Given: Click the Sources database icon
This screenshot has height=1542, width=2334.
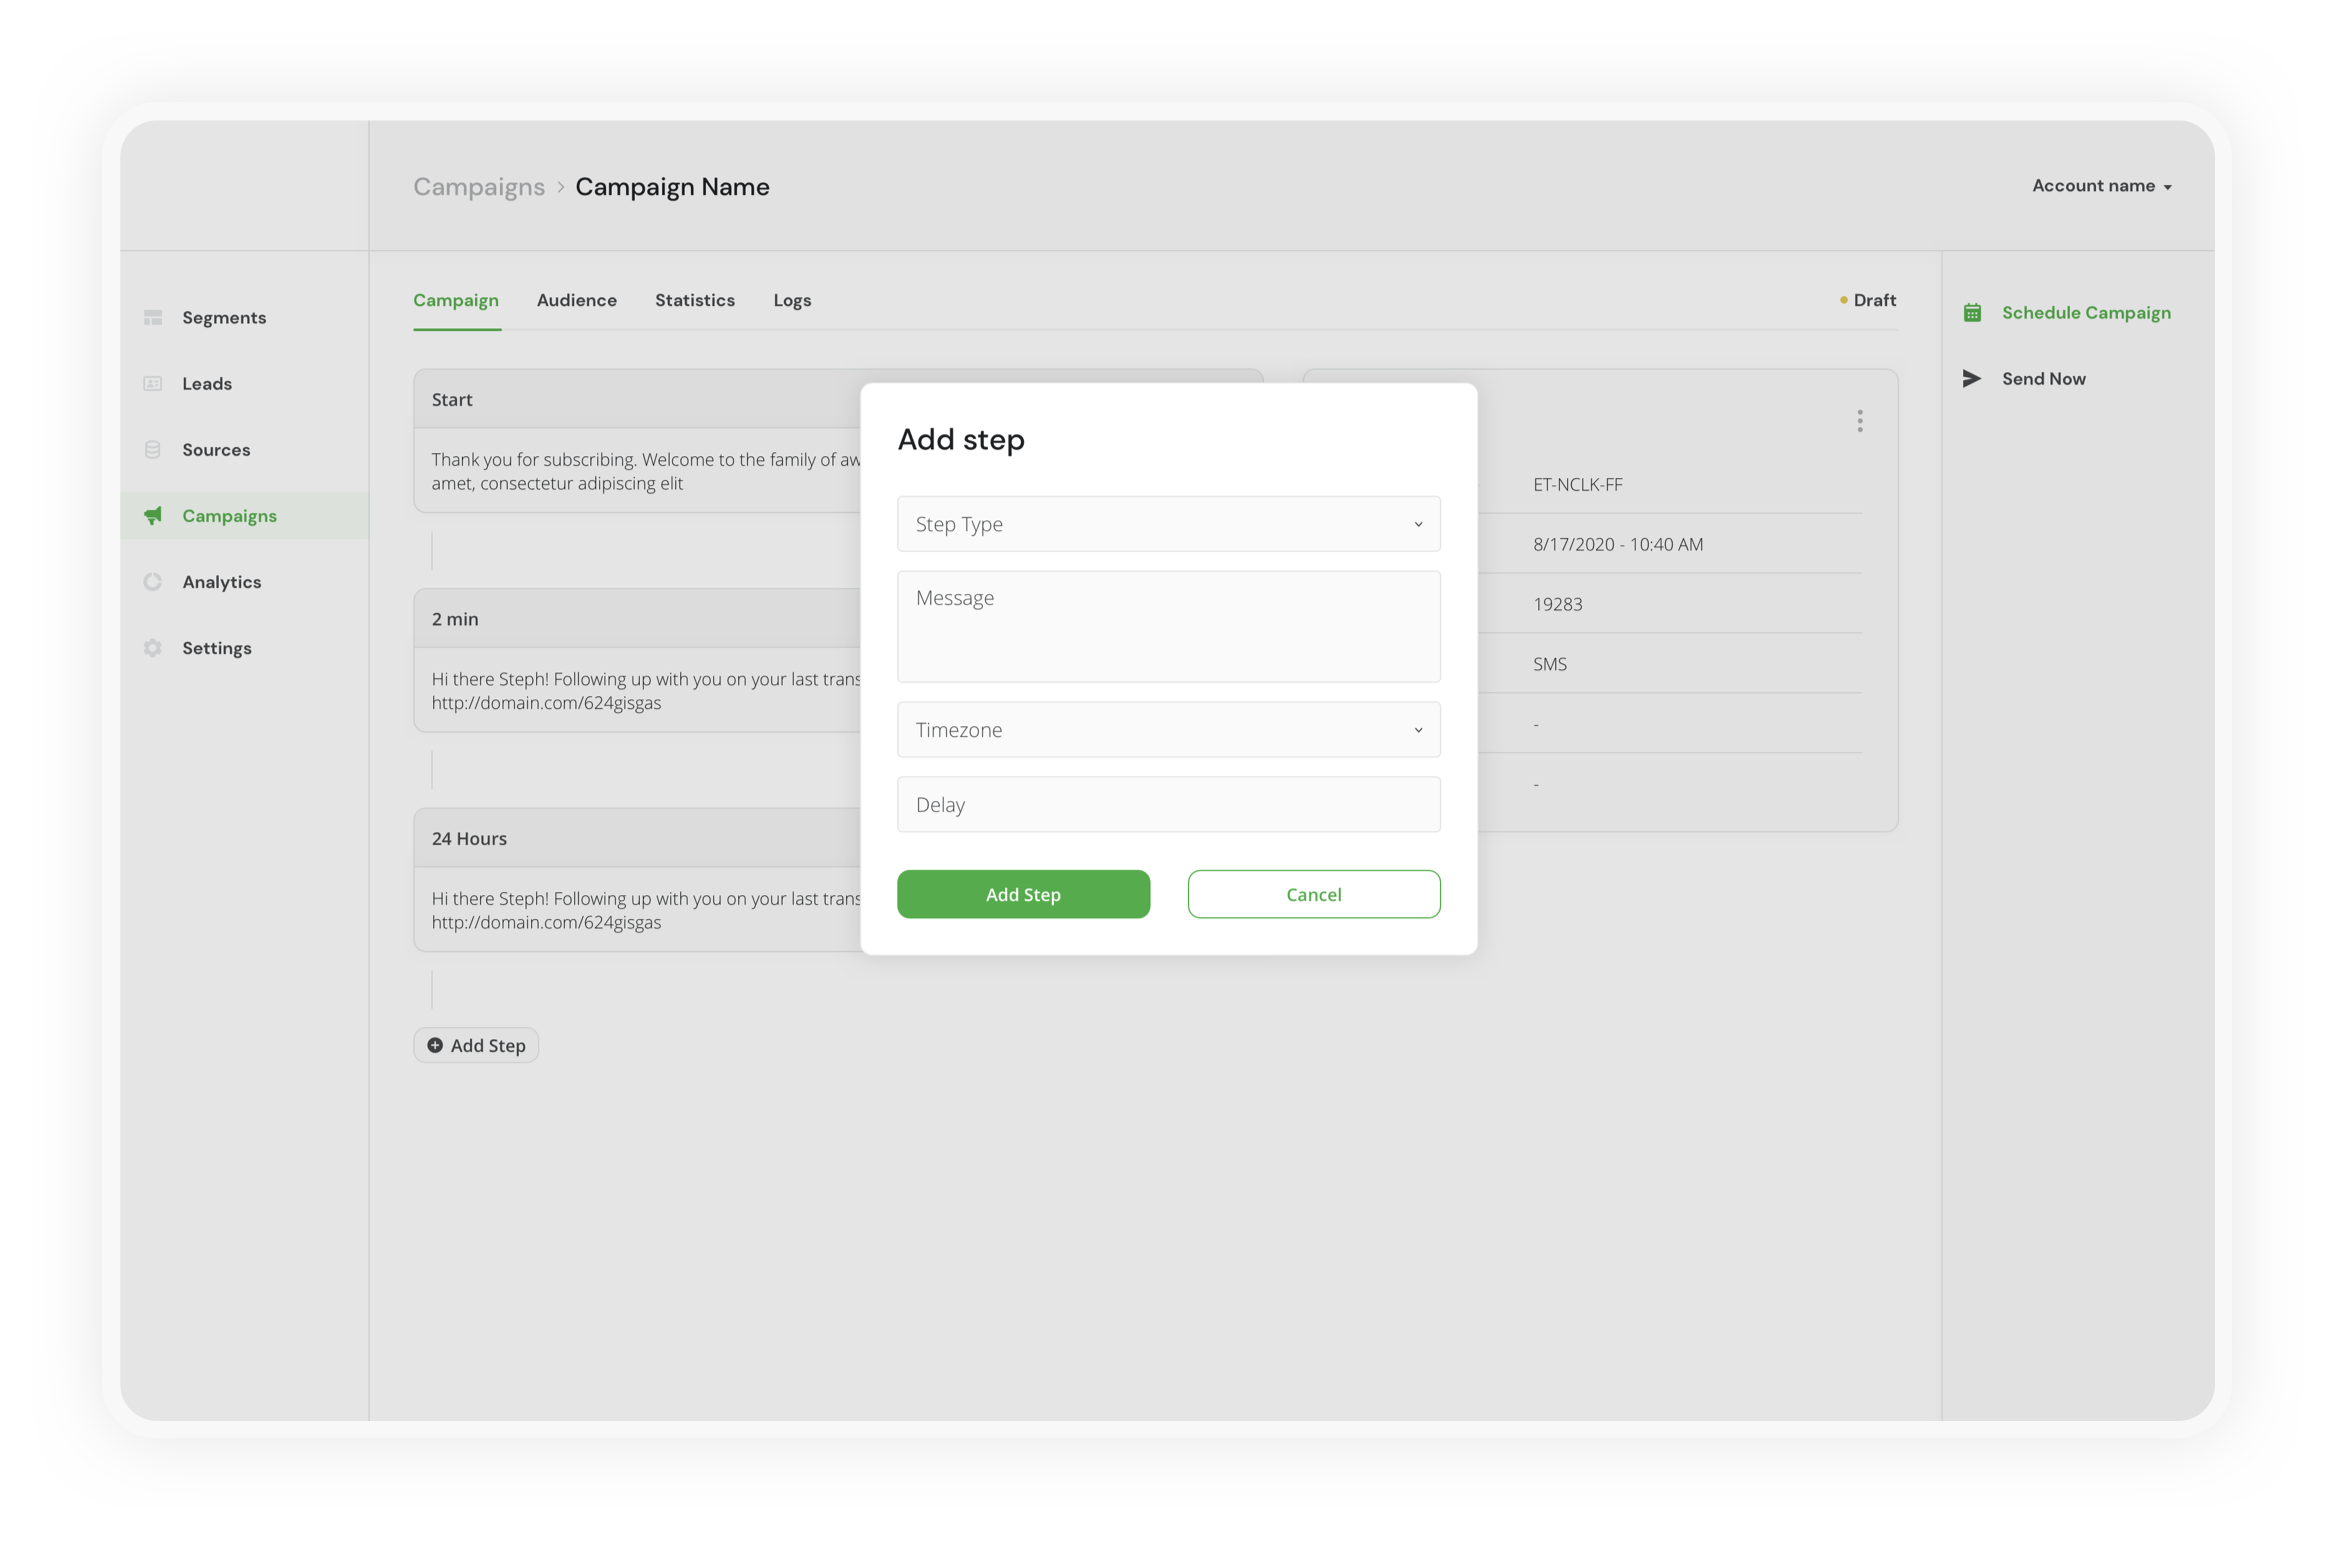Looking at the screenshot, I should [x=153, y=449].
